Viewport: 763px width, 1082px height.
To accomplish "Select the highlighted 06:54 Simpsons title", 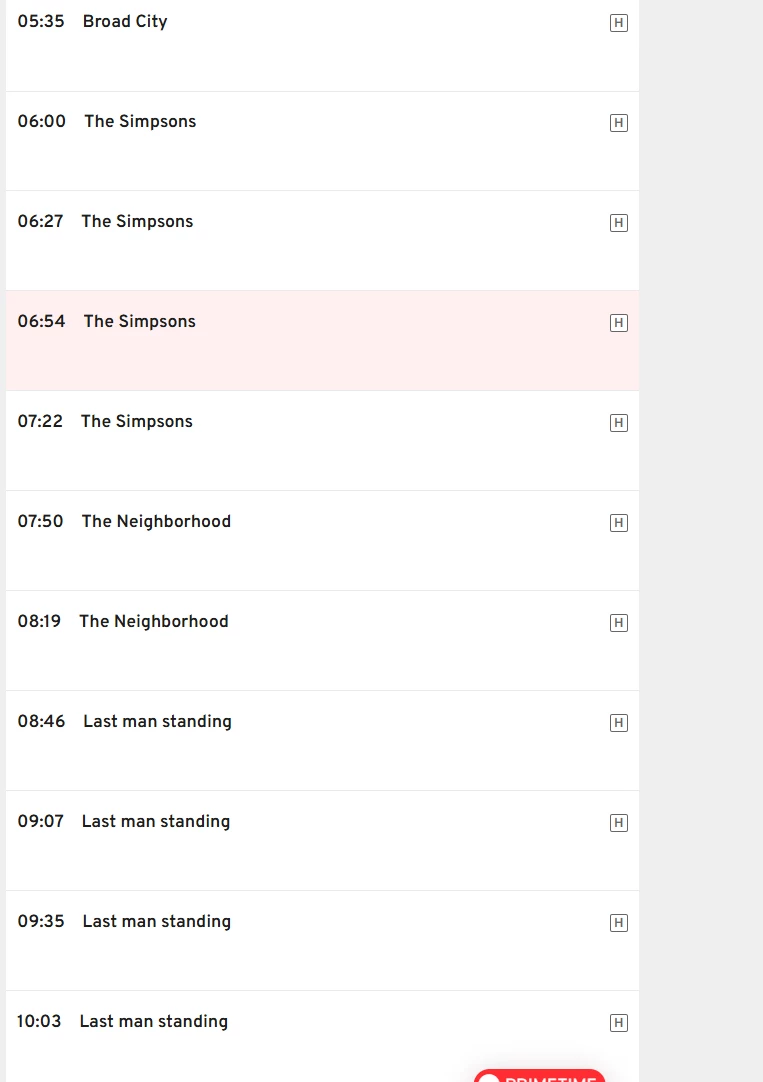I will 140,322.
